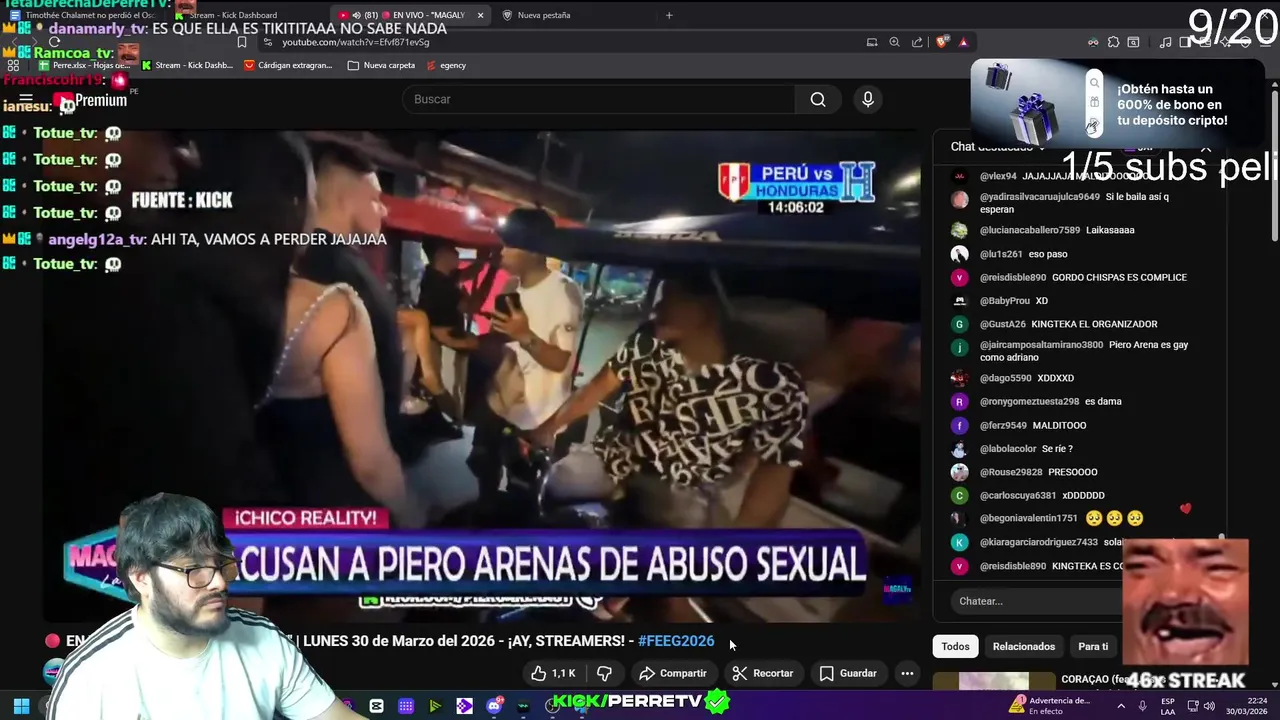Like the video with thumbs-up button
Viewport: 1280px width, 720px height.
tap(553, 673)
